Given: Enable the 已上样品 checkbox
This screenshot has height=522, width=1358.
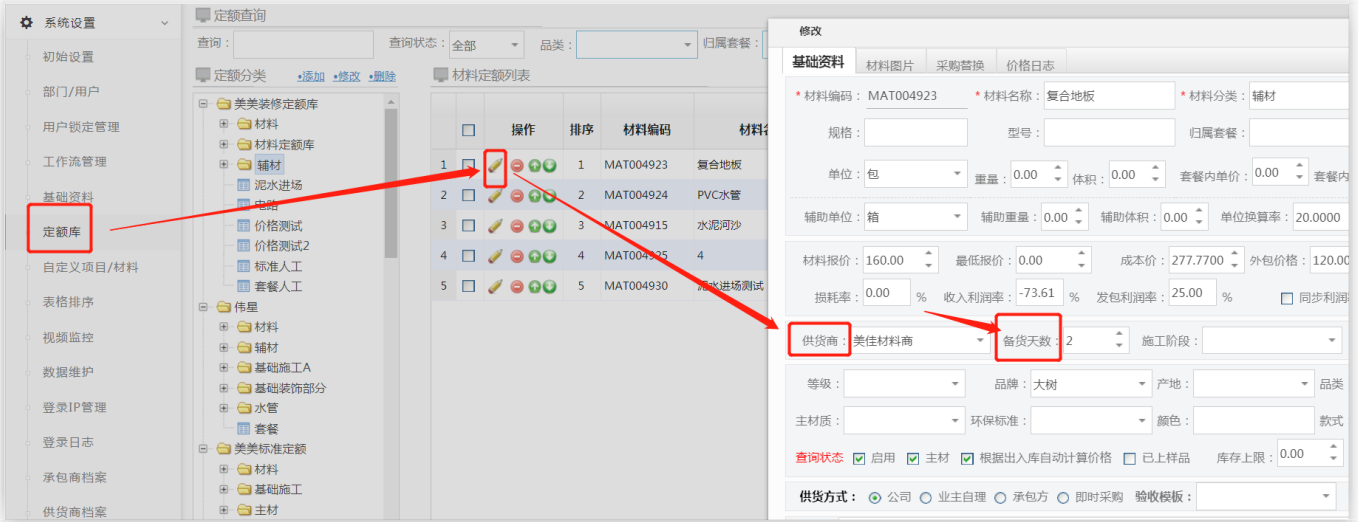Looking at the screenshot, I should pyautogui.click(x=1130, y=458).
